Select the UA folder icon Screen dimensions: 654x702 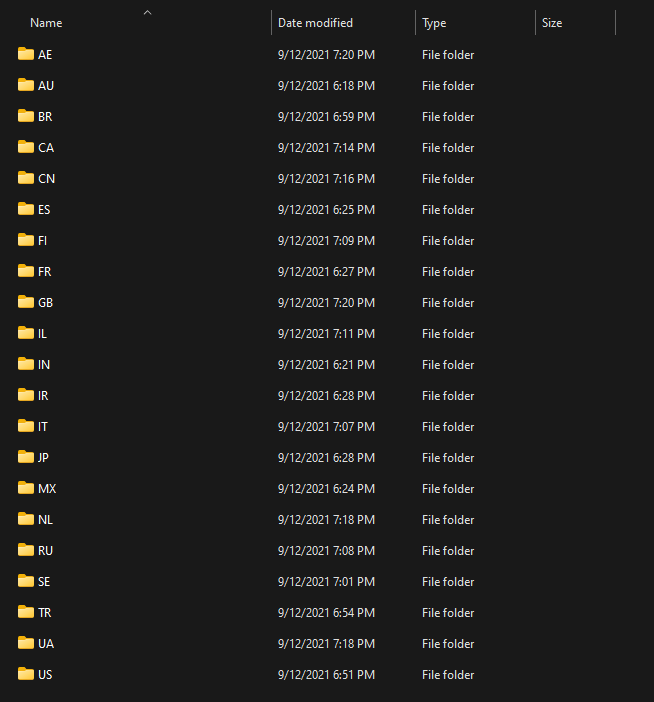click(x=26, y=643)
